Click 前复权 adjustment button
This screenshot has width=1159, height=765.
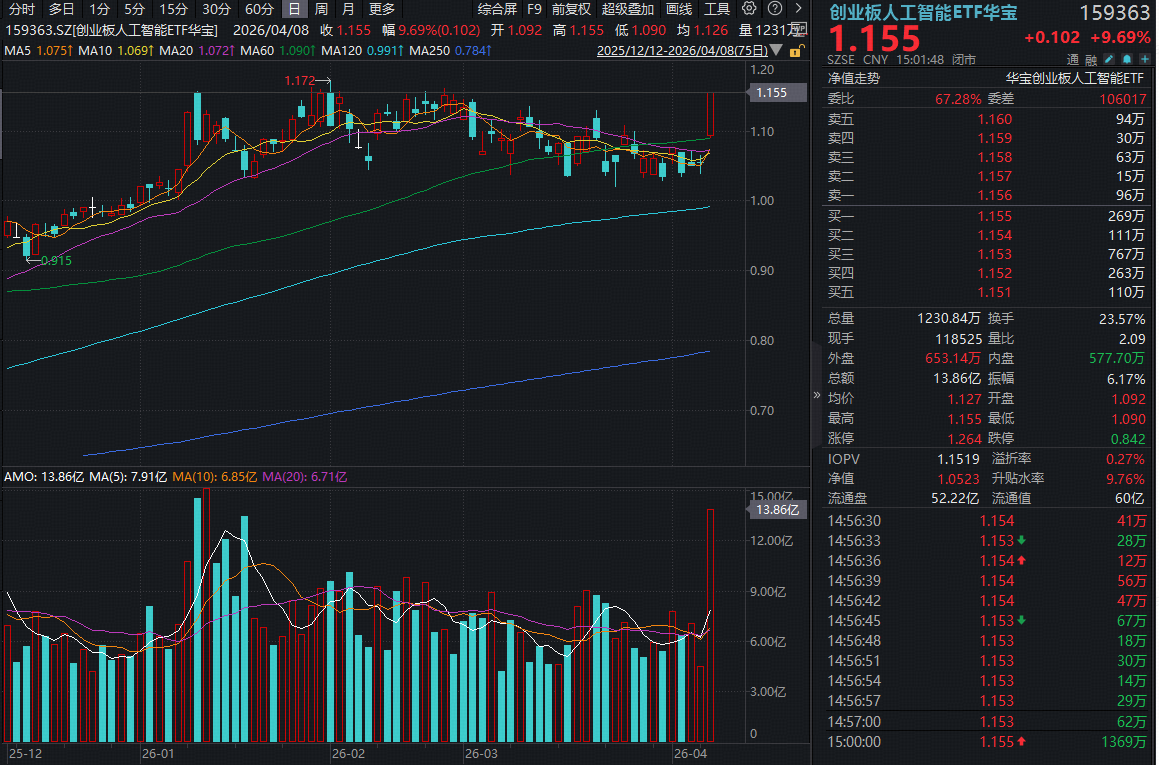[x=571, y=9]
